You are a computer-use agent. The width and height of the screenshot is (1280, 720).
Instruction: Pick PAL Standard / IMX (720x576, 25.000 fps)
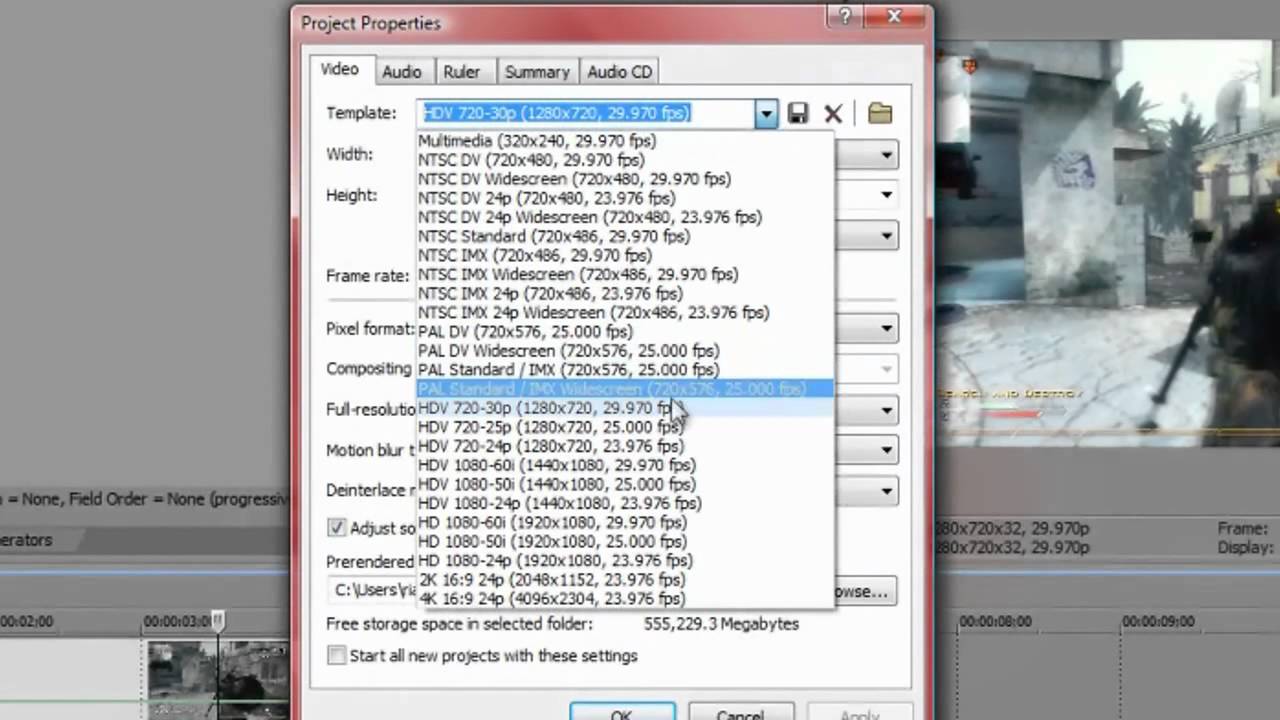[x=624, y=369]
